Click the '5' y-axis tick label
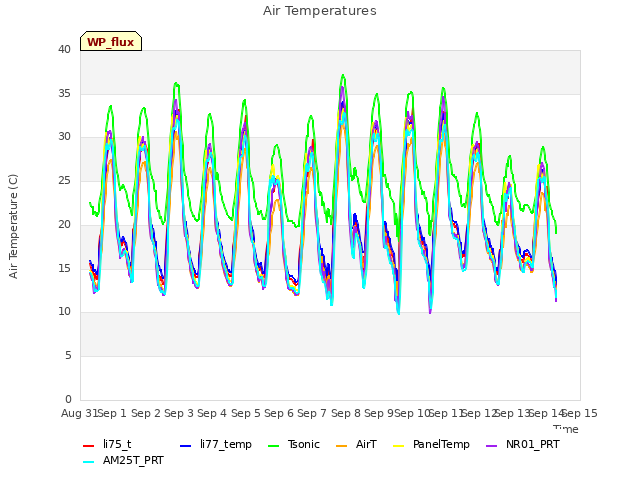The width and height of the screenshot is (640, 480). 68,356
